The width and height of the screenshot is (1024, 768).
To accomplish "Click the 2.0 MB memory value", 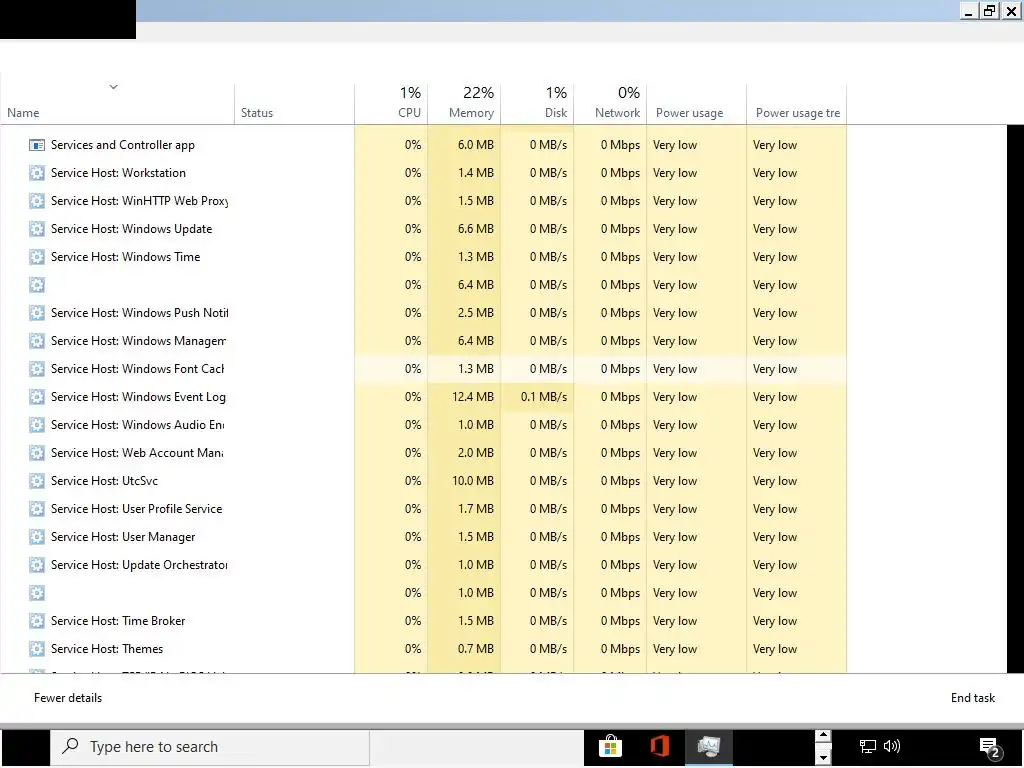I will pyautogui.click(x=475, y=453).
